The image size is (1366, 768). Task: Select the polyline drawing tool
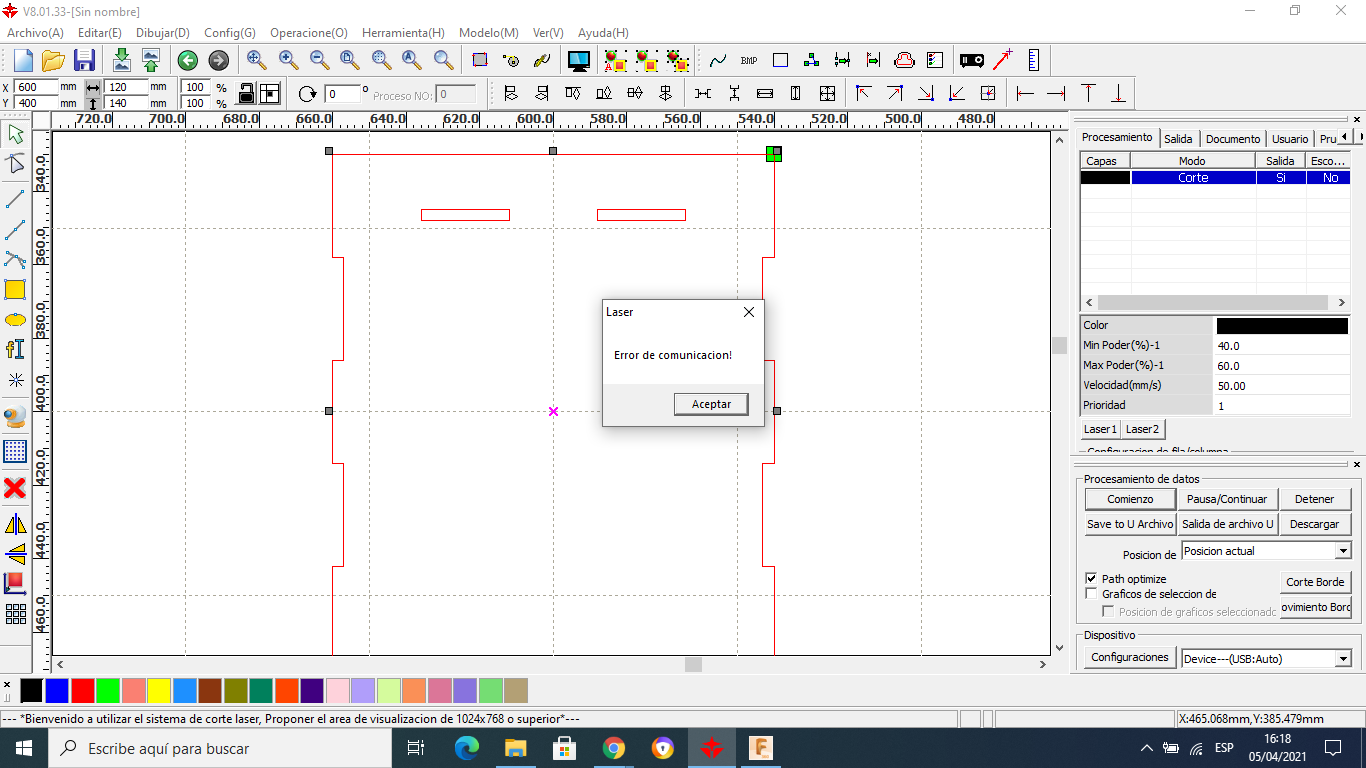(x=15, y=229)
